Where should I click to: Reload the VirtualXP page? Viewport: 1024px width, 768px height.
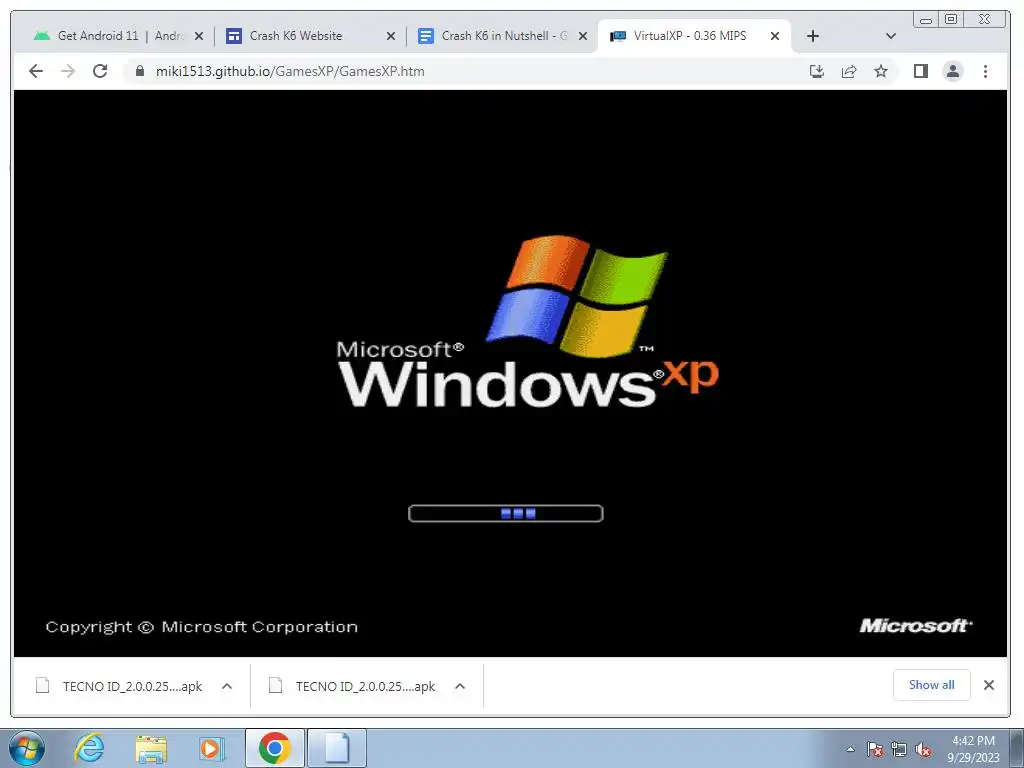[x=100, y=71]
